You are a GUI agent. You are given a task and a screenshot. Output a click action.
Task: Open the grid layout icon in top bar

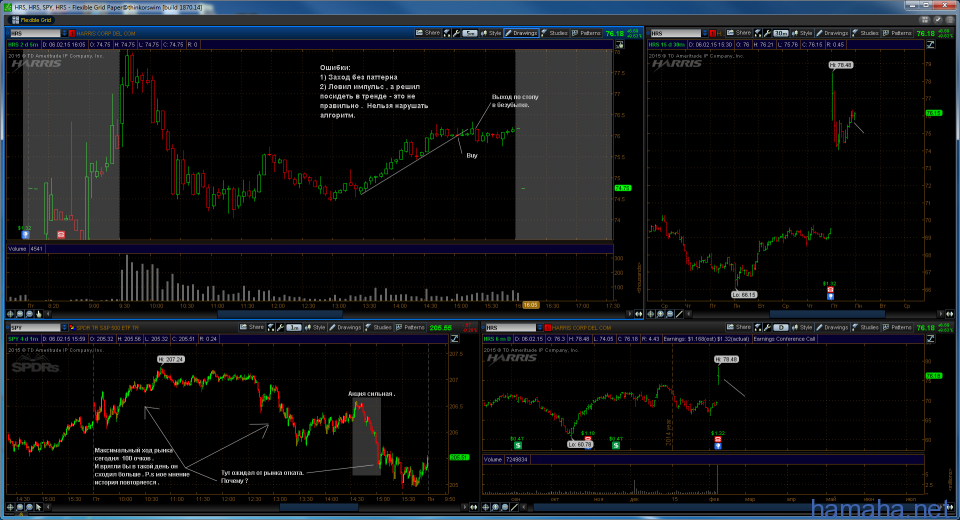[925, 20]
